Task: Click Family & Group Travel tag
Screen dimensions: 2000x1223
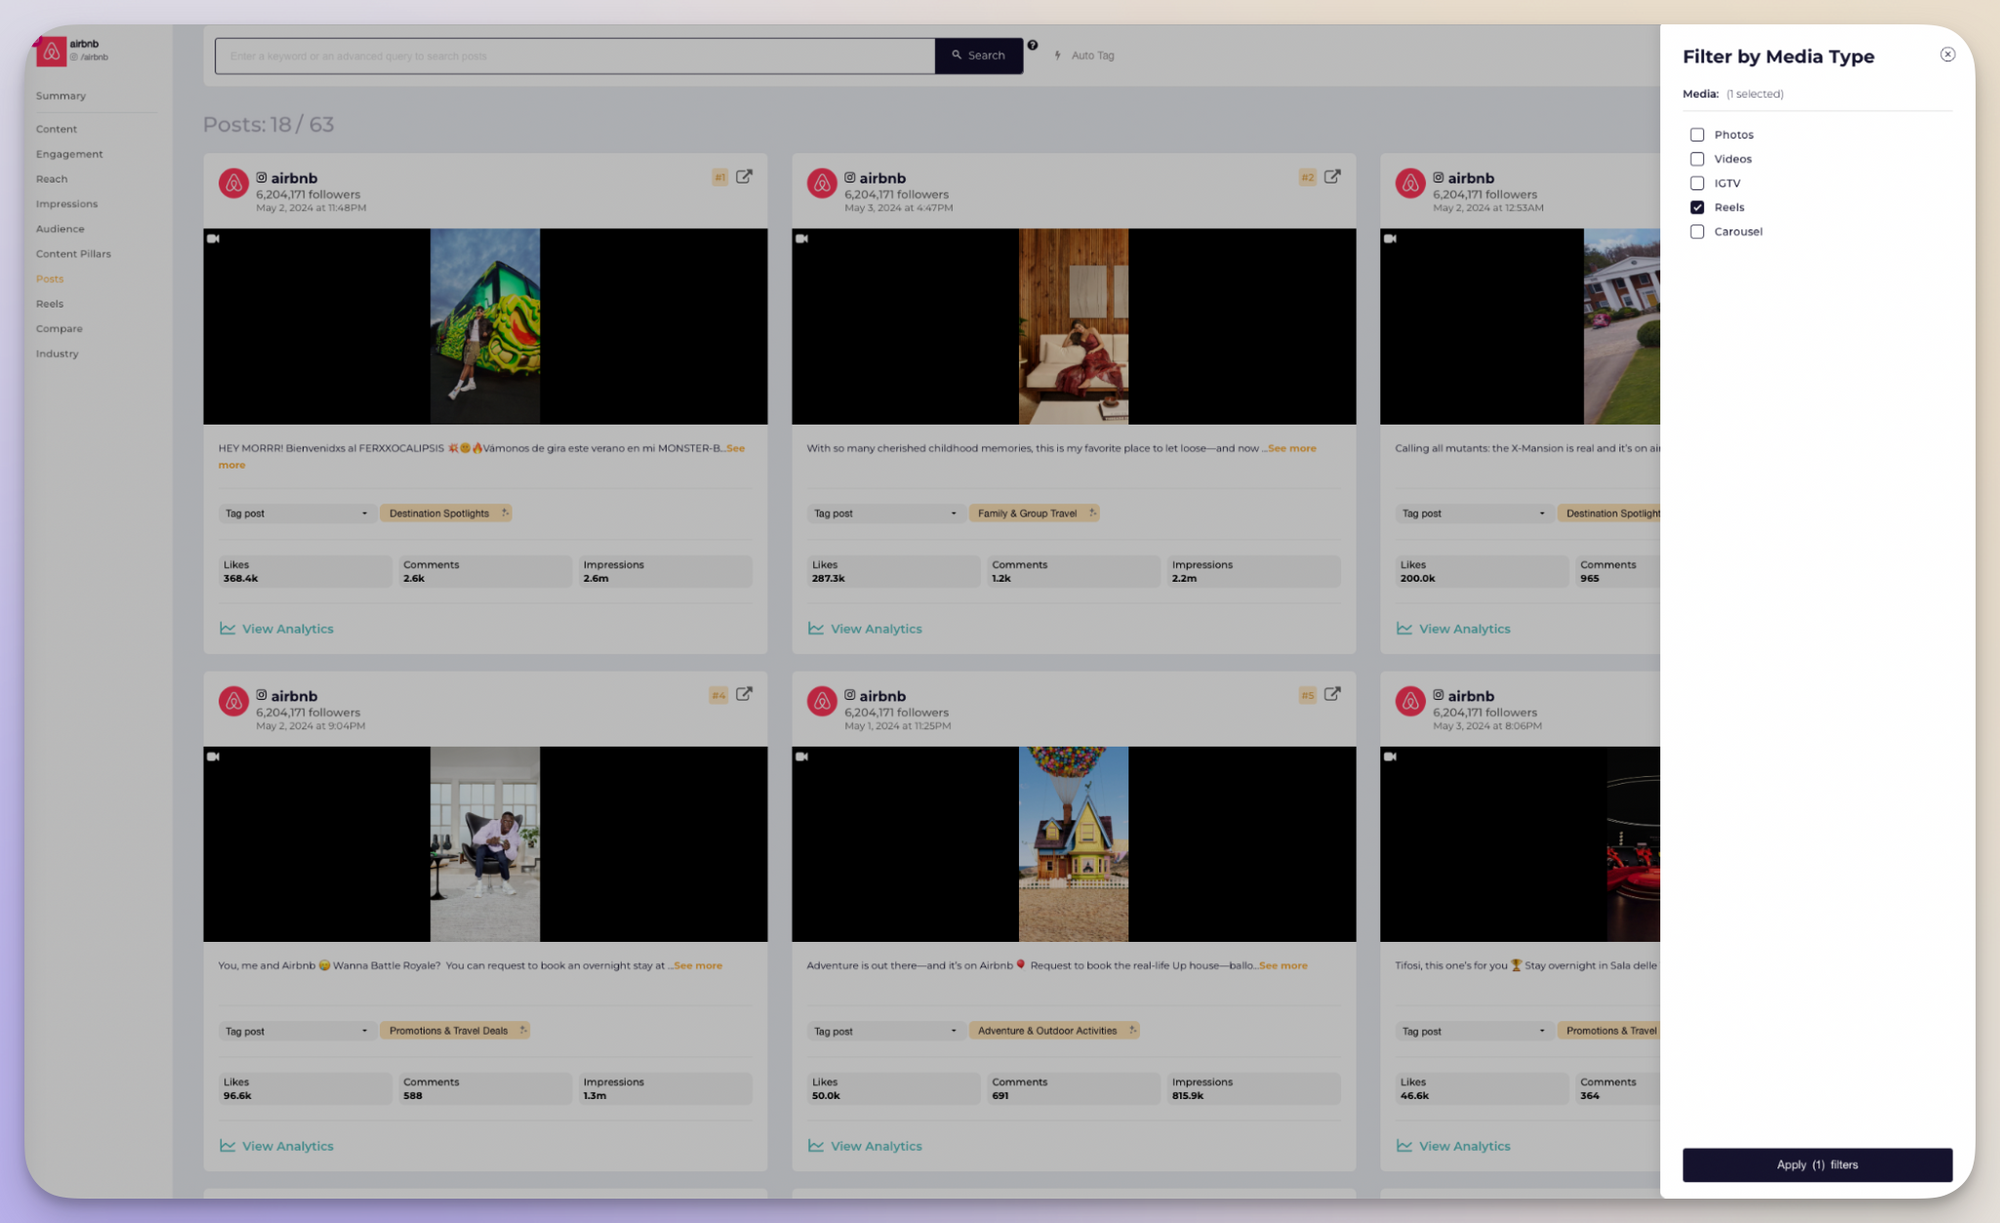Action: [1034, 513]
